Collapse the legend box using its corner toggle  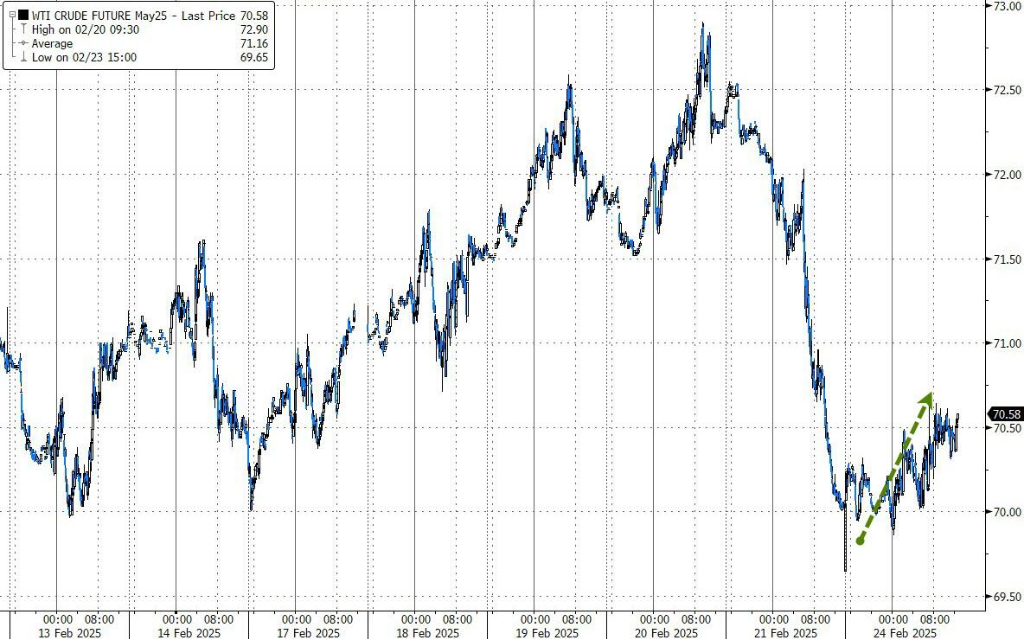12,14
